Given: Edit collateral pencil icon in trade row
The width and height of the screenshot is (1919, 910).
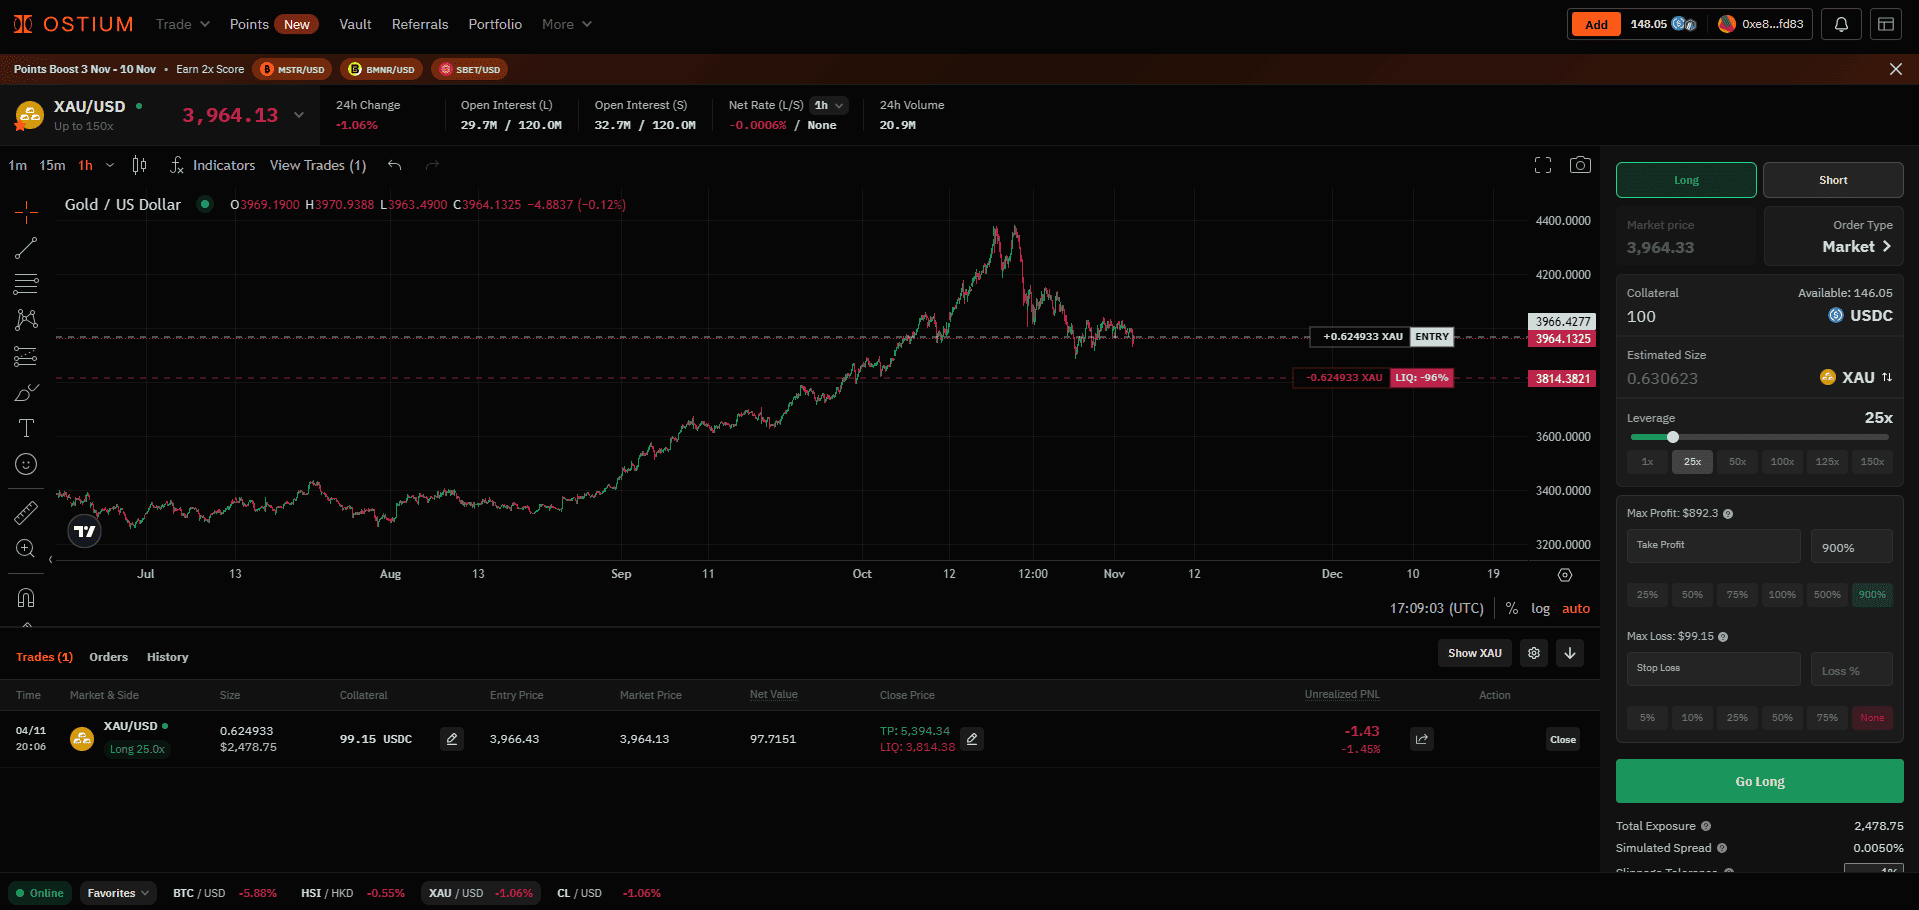Looking at the screenshot, I should coord(452,739).
